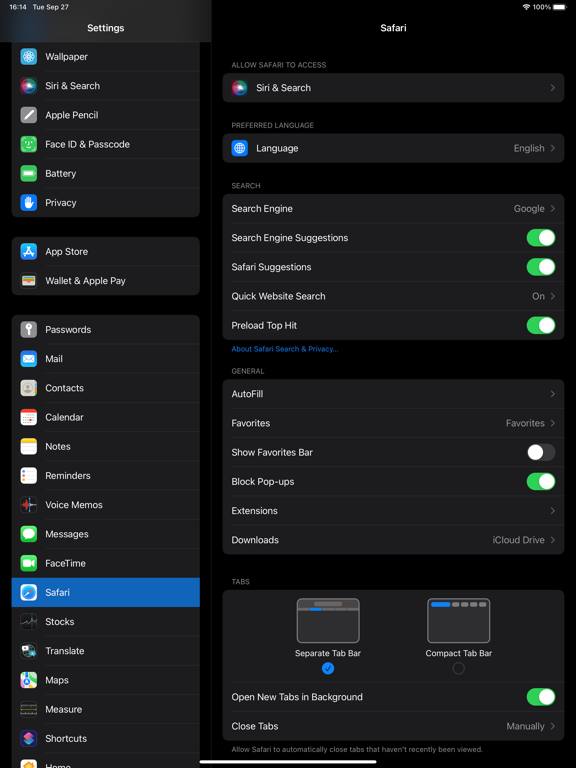Tap the Measure ruler icon
The image size is (576, 768).
(28, 709)
